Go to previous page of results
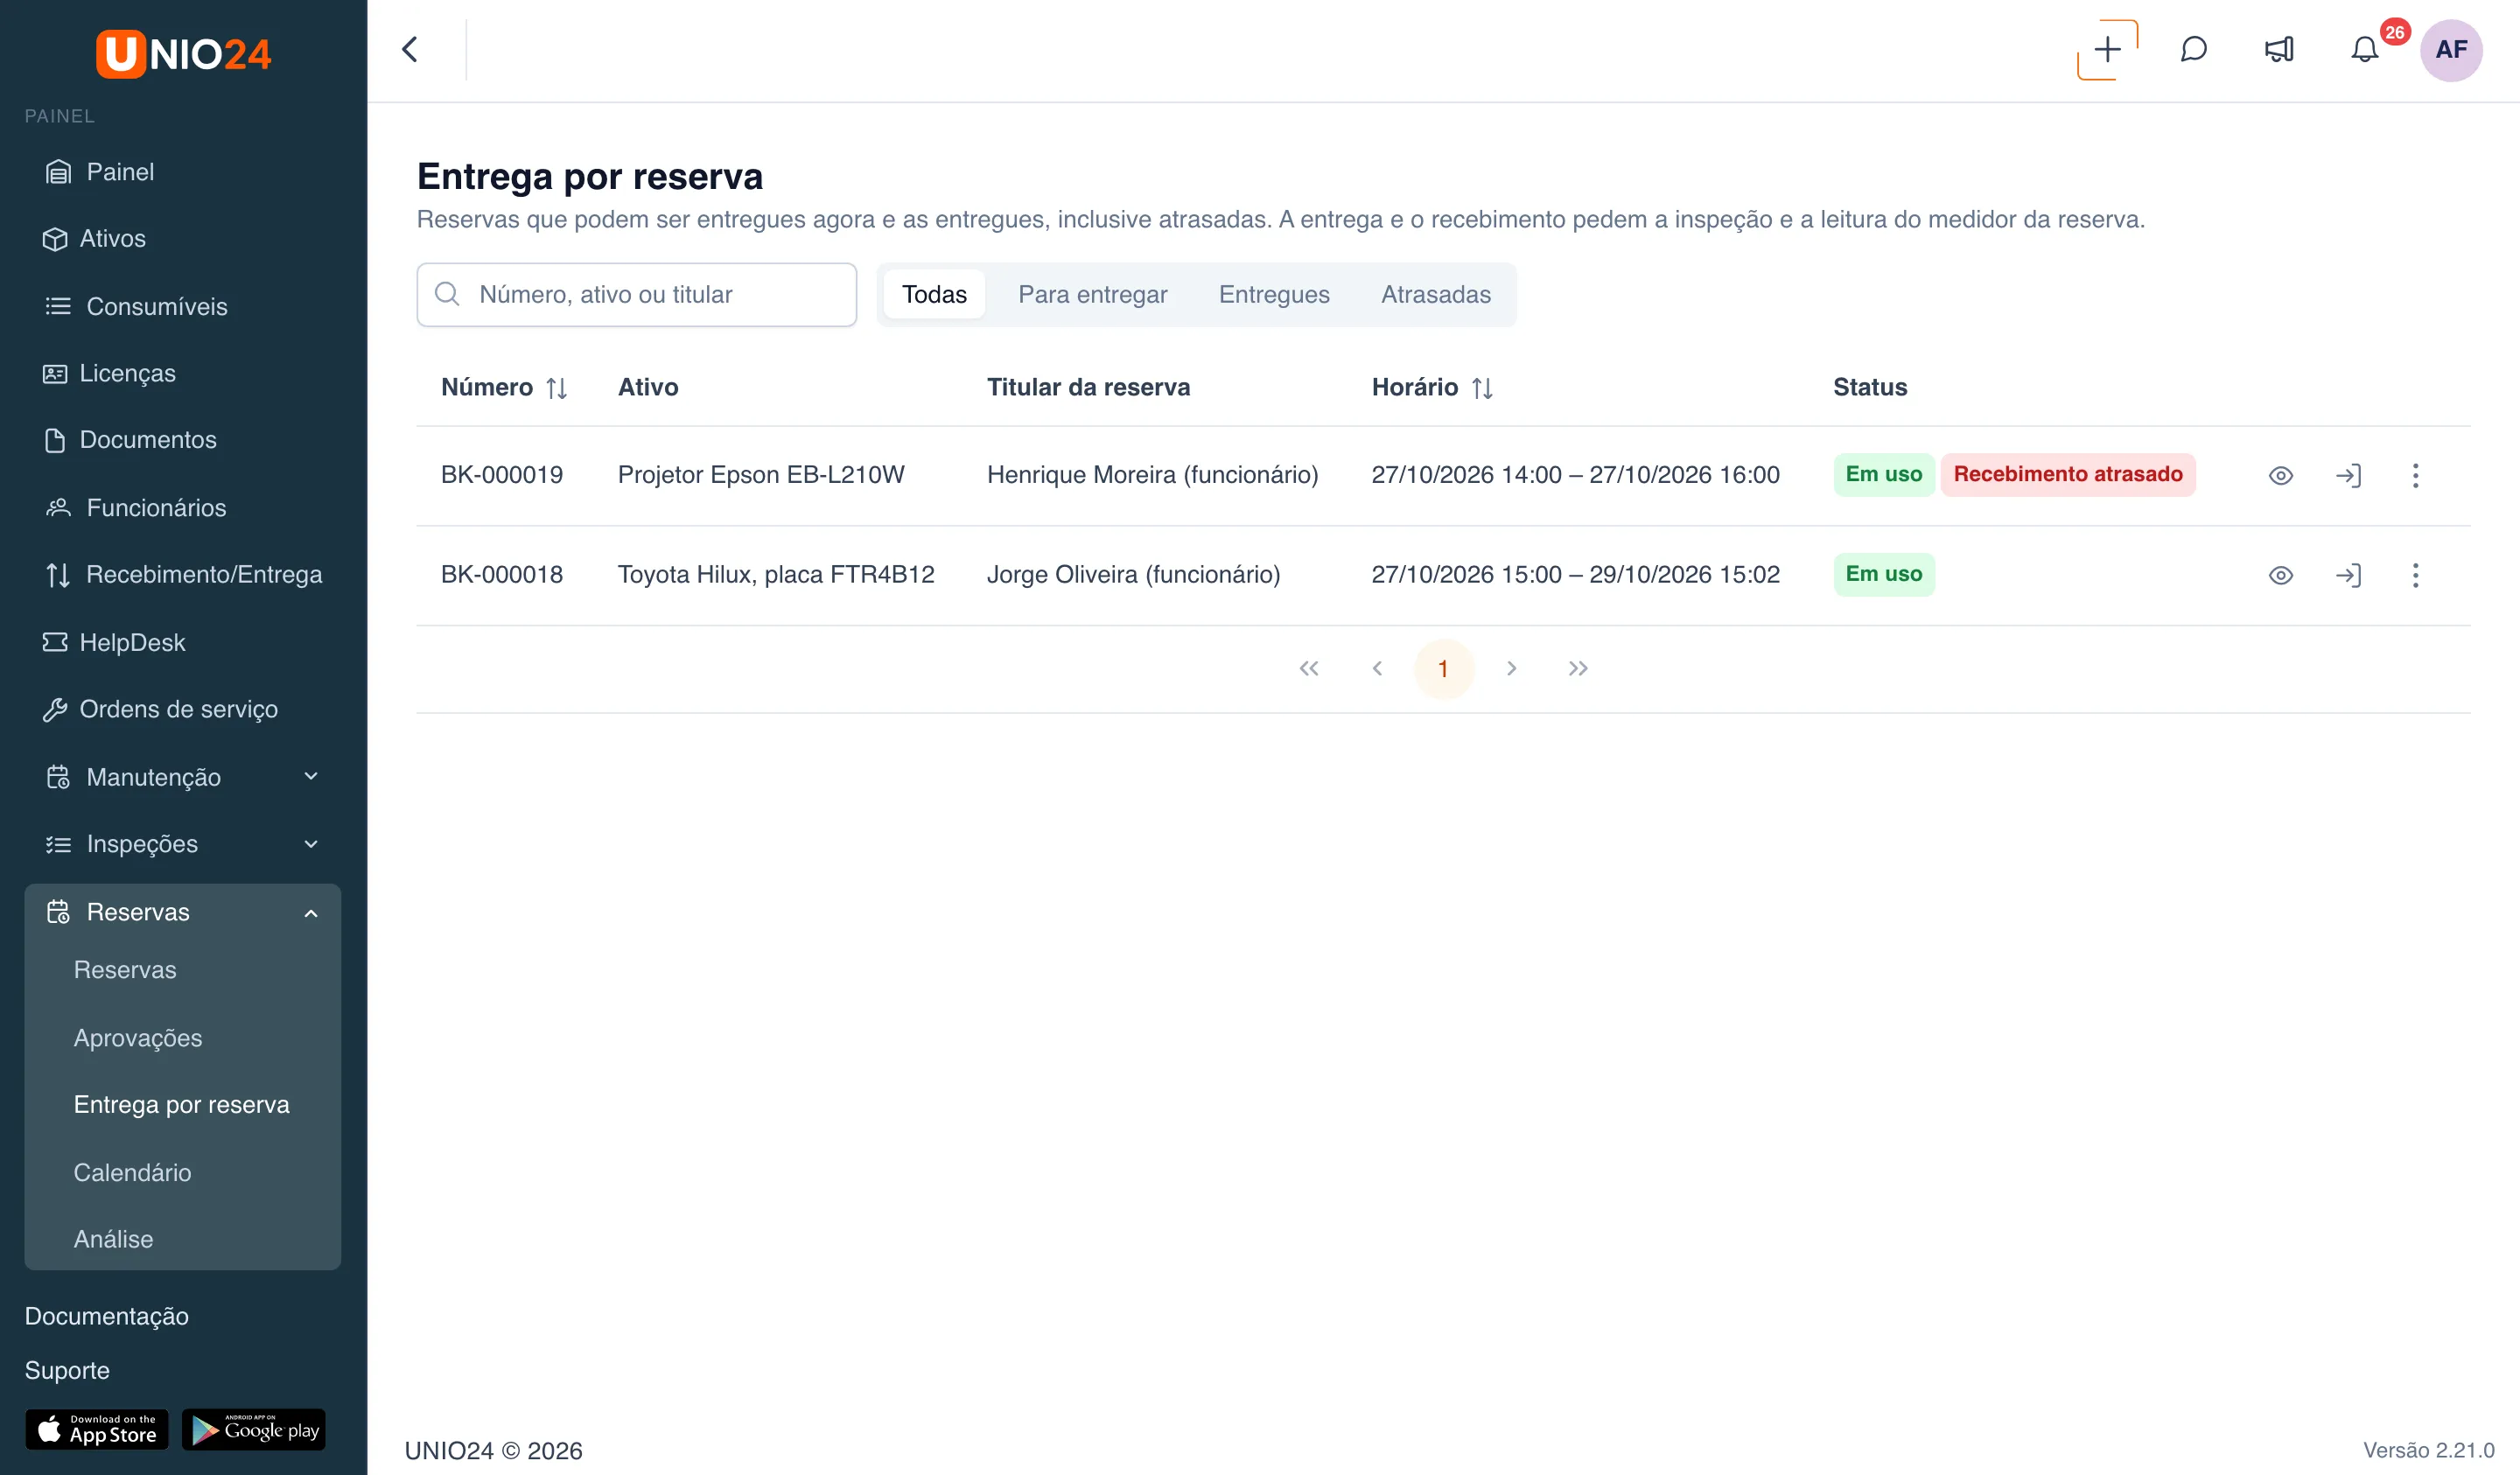2520x1475 pixels. (x=1377, y=668)
